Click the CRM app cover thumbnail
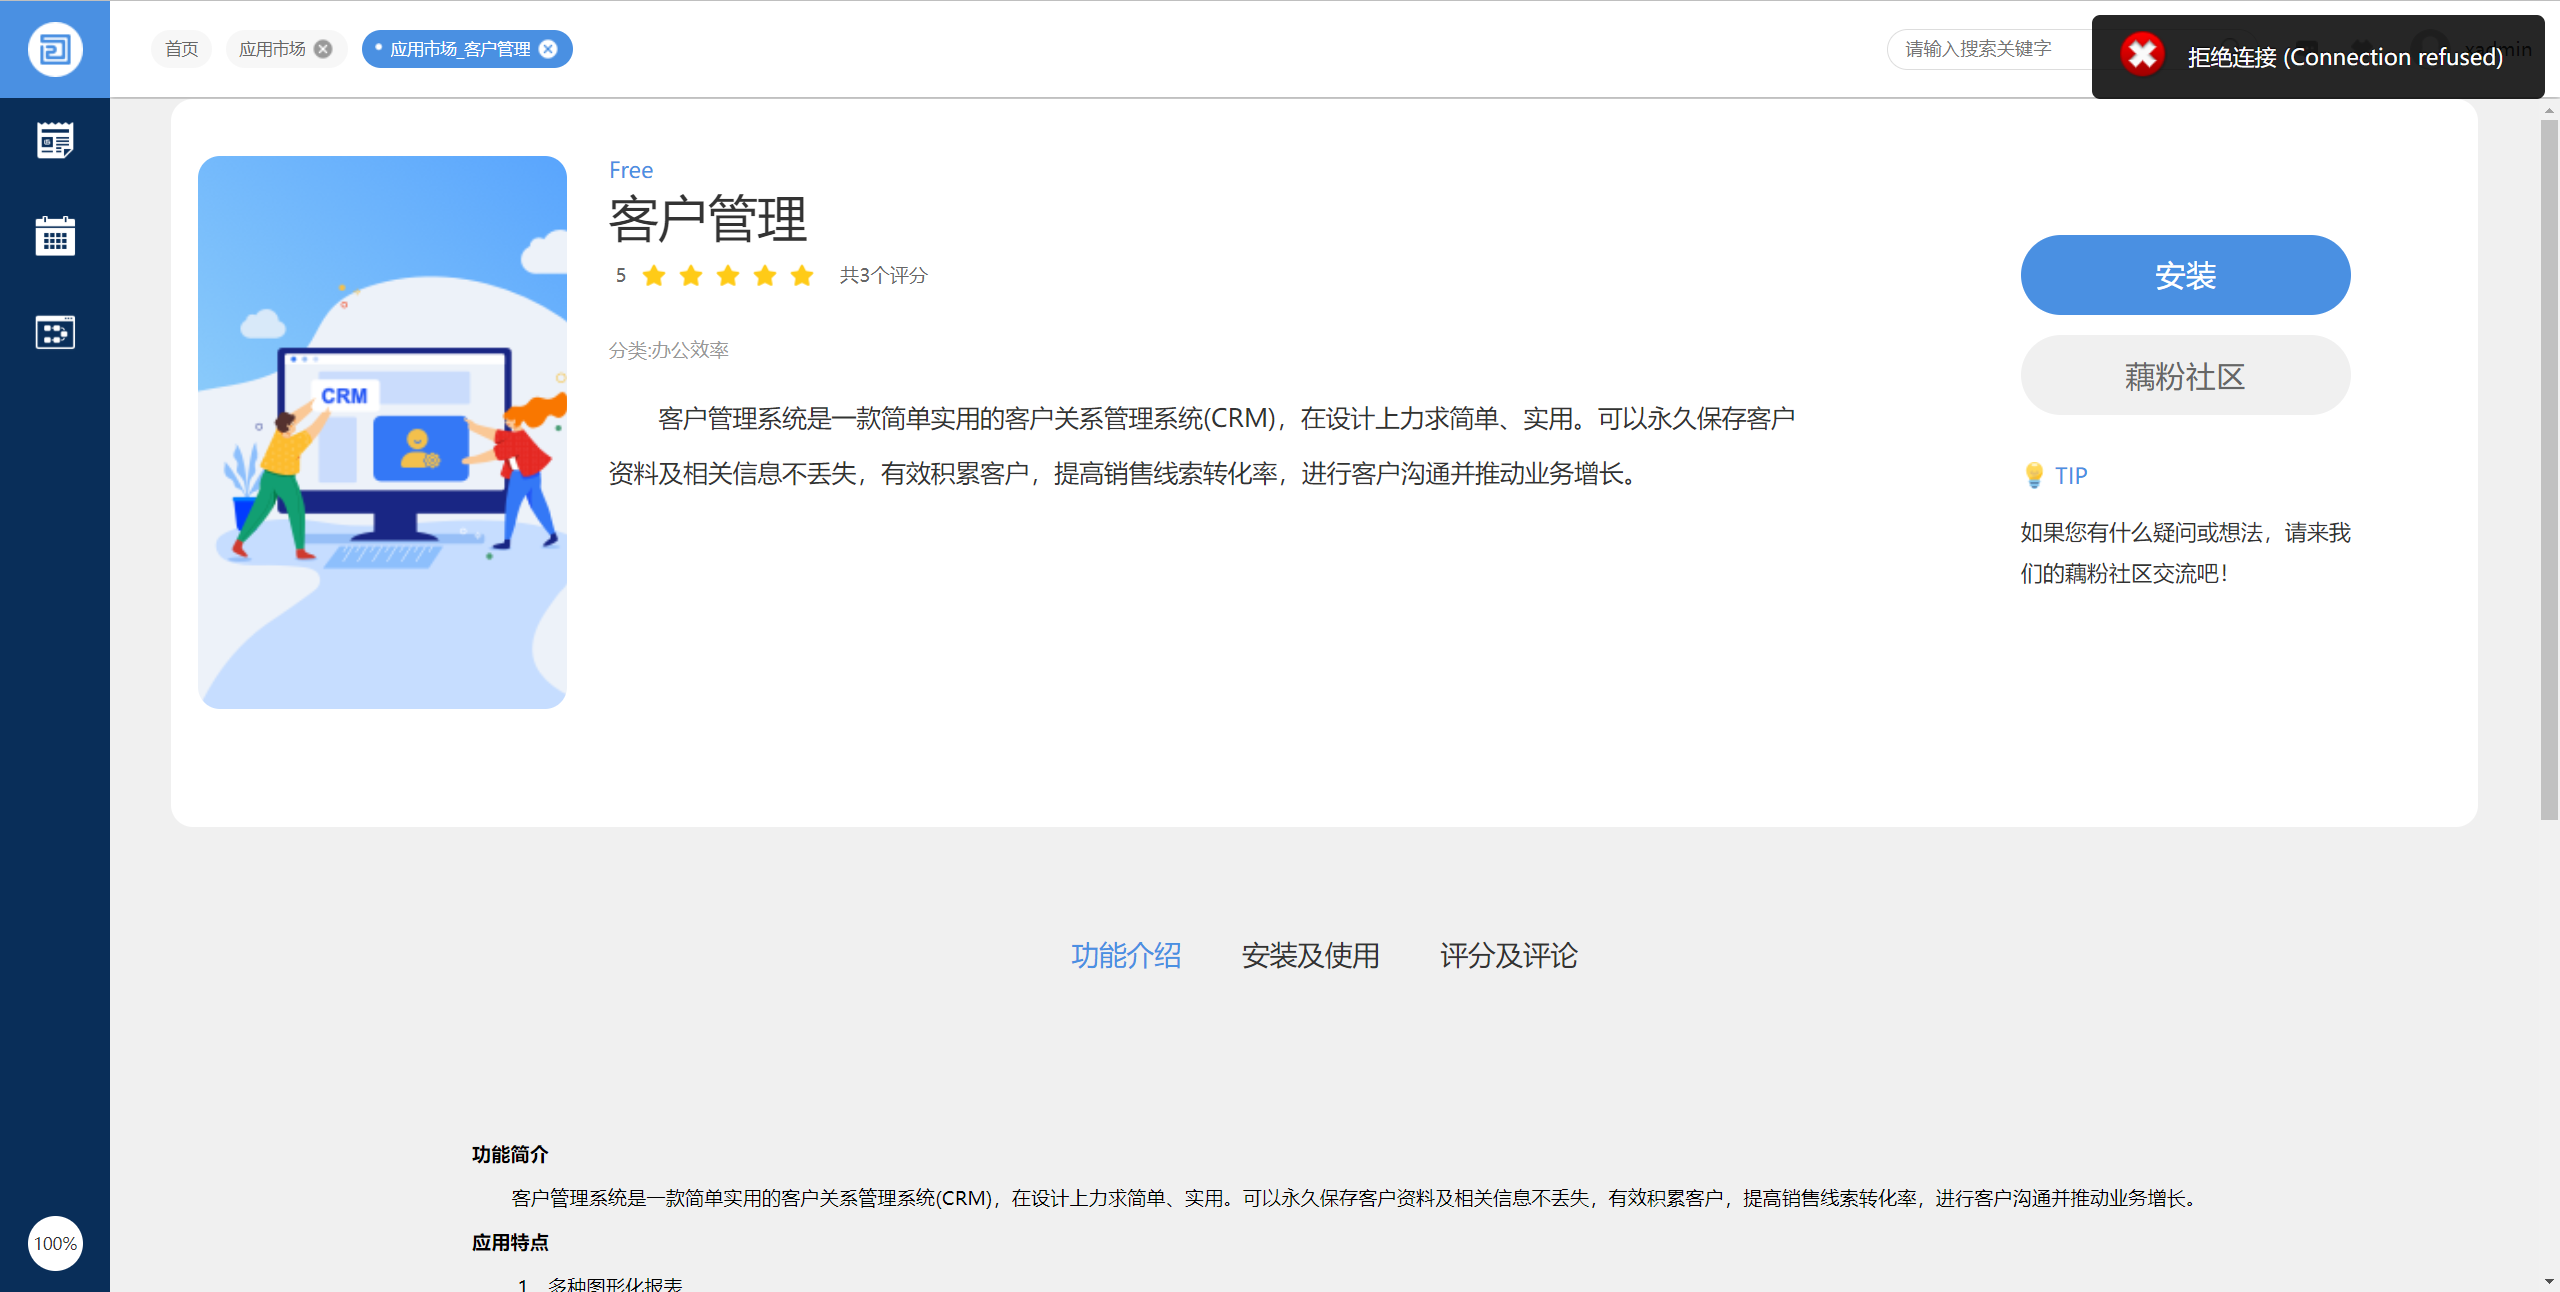The image size is (2560, 1292). tap(382, 432)
